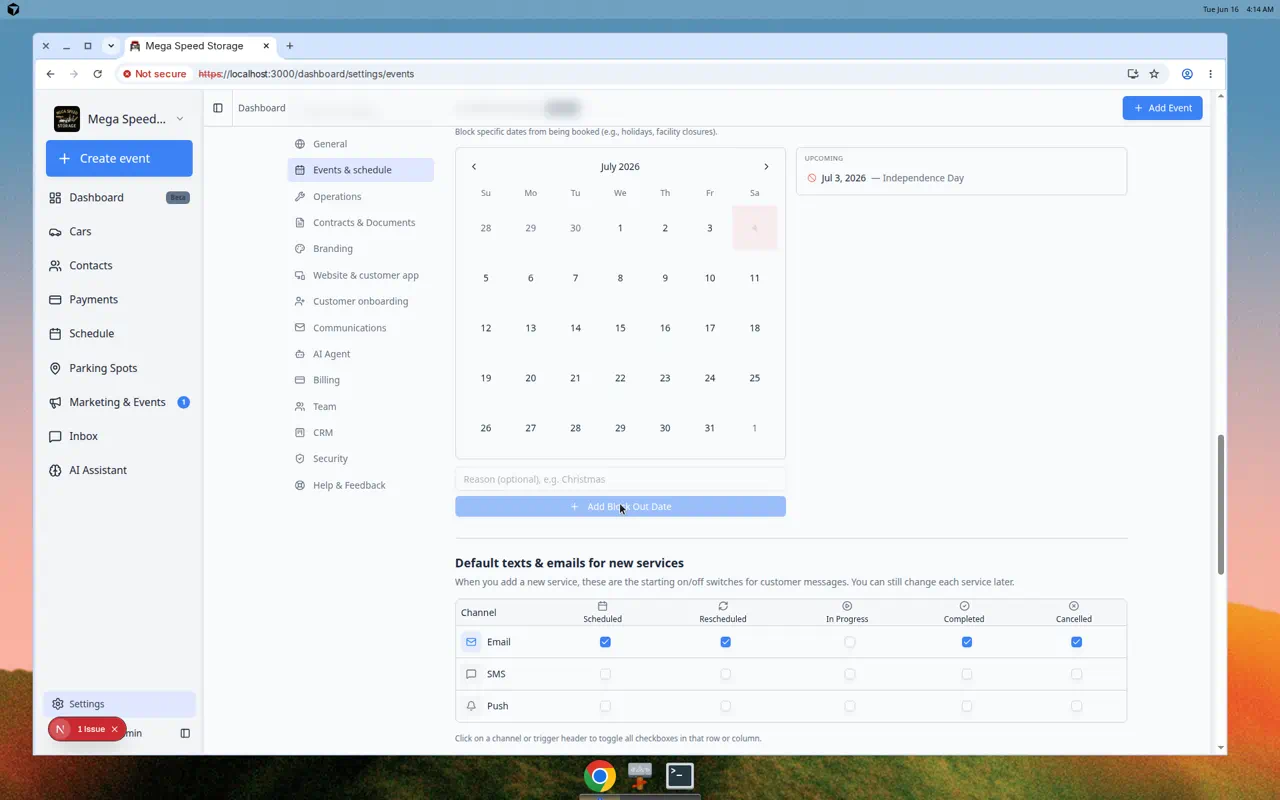
Task: Open Contracts & Documents settings section
Action: pos(361,223)
